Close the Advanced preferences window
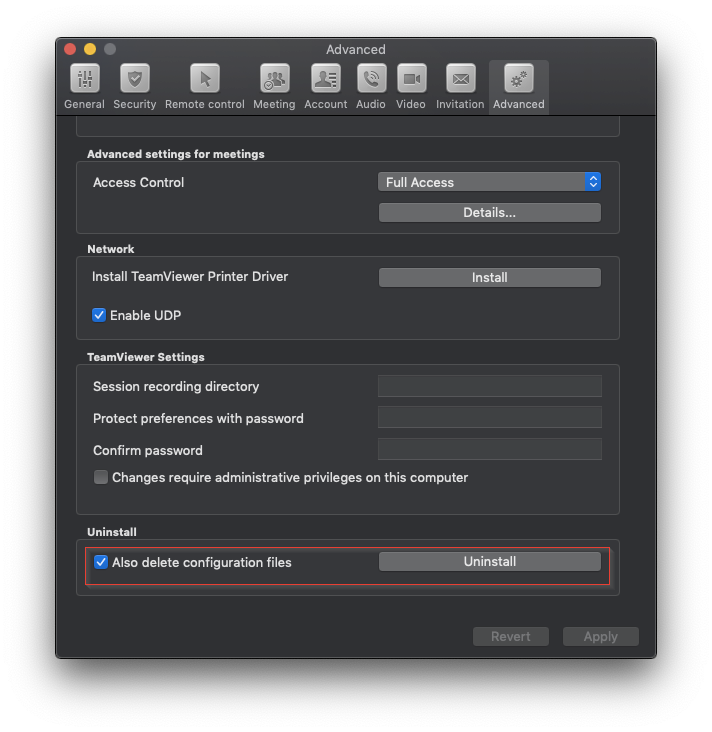 tap(70, 49)
